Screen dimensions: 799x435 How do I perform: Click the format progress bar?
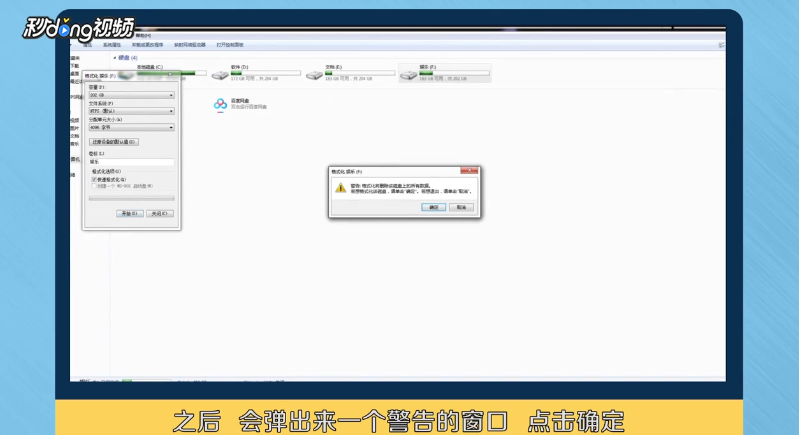131,198
